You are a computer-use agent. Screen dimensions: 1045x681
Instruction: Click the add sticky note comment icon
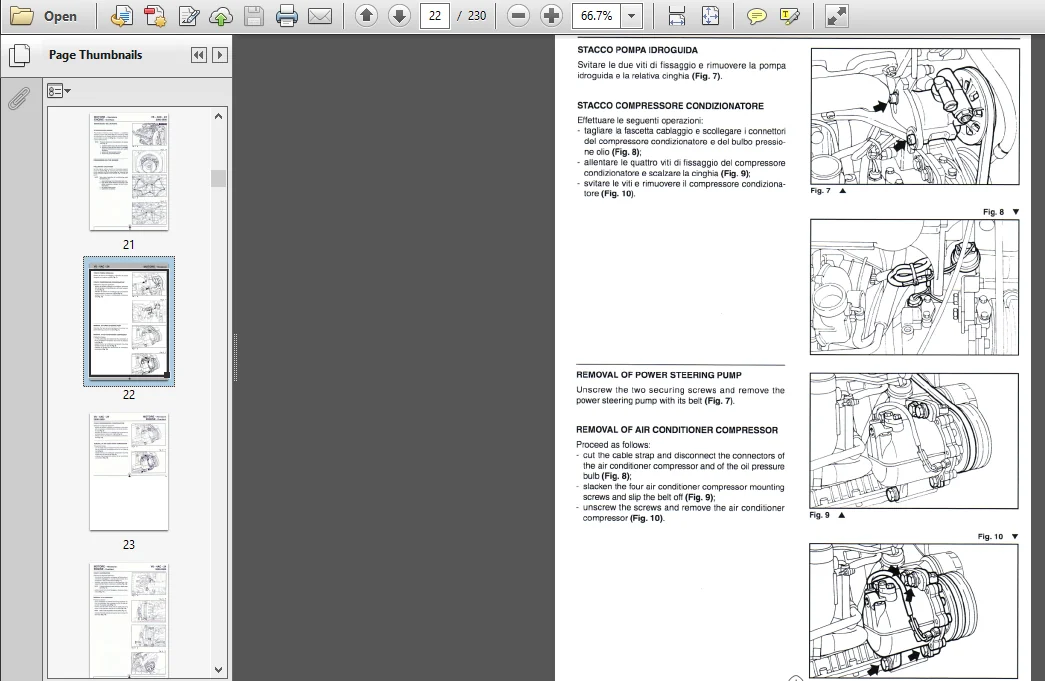[x=756, y=16]
